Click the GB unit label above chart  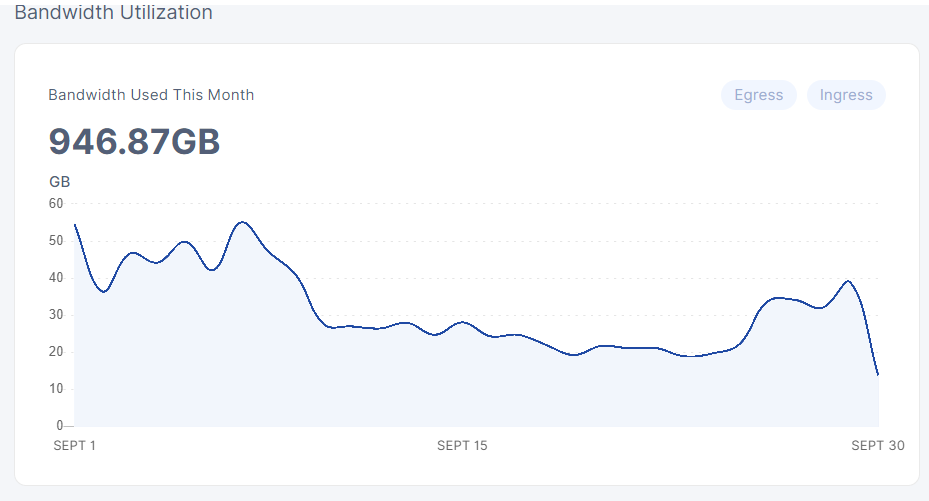[x=59, y=182]
